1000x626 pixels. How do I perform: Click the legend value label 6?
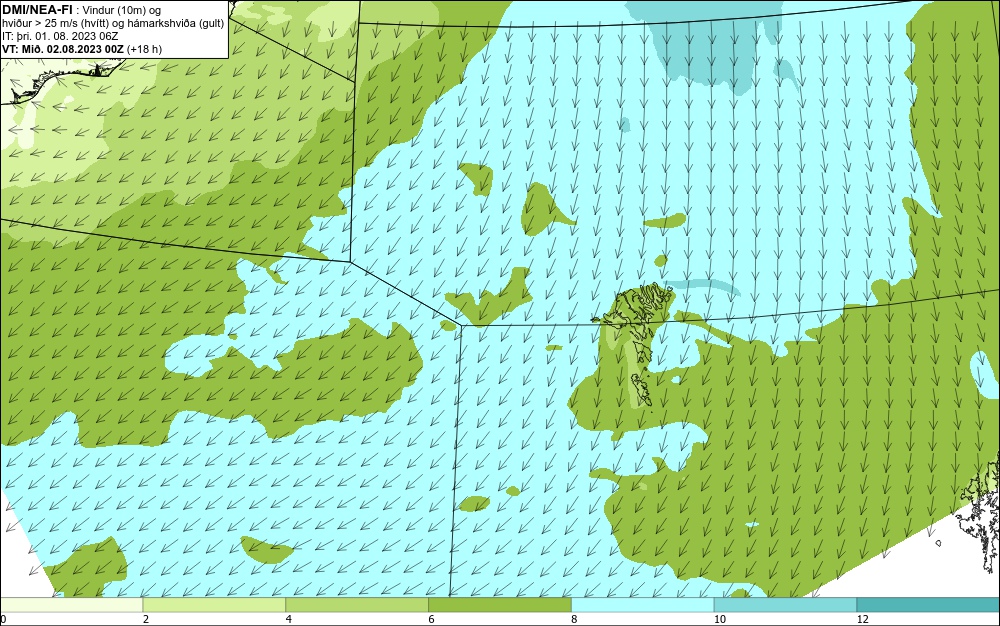pyautogui.click(x=432, y=619)
